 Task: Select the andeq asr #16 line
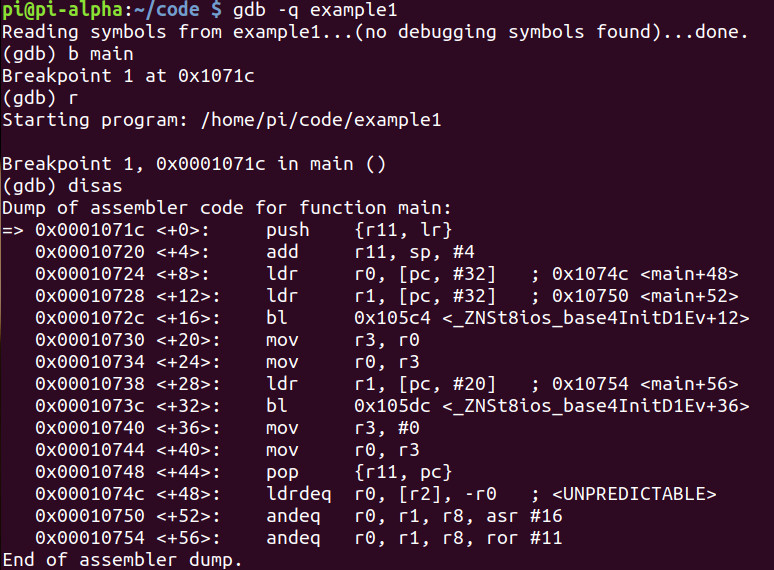coord(299,516)
